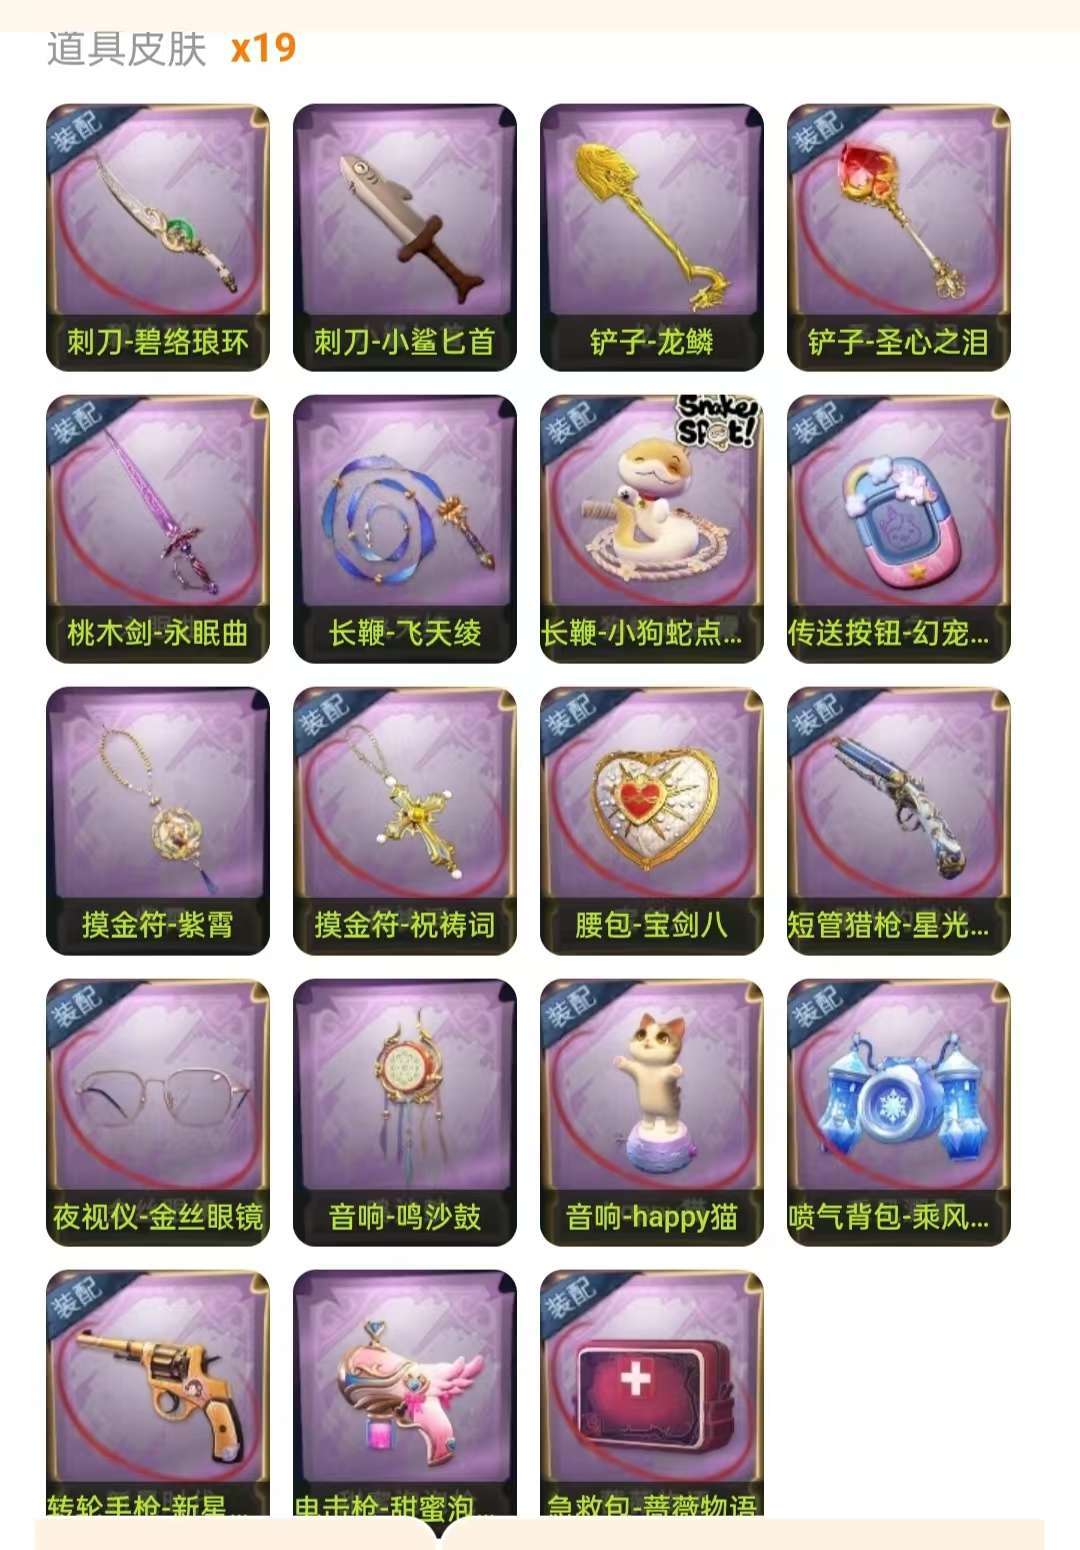Select the 长鞭-小狗蛇点 snake whip skin
This screenshot has width=1080, height=1550.
[x=652, y=530]
